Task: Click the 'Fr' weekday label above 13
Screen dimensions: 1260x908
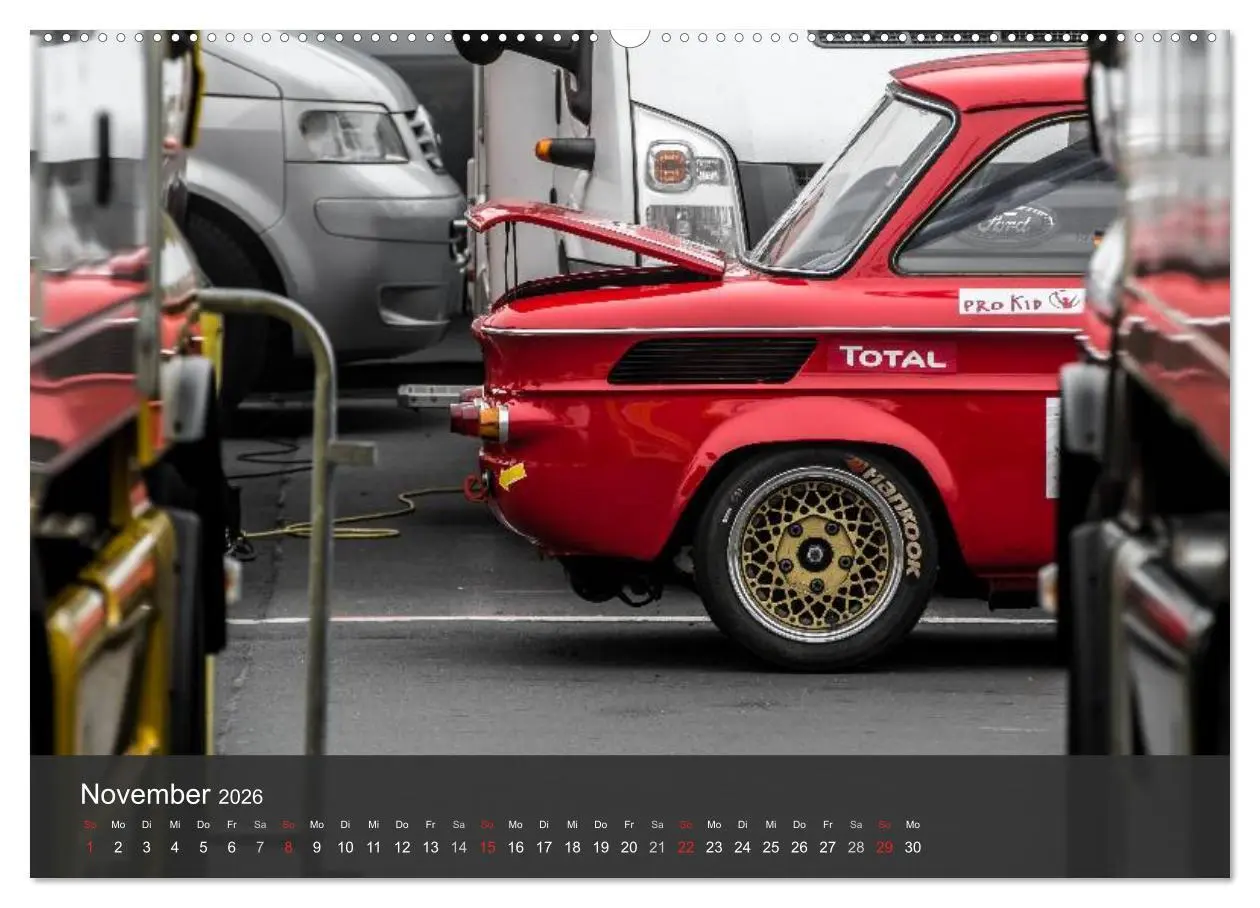Action: click(430, 825)
